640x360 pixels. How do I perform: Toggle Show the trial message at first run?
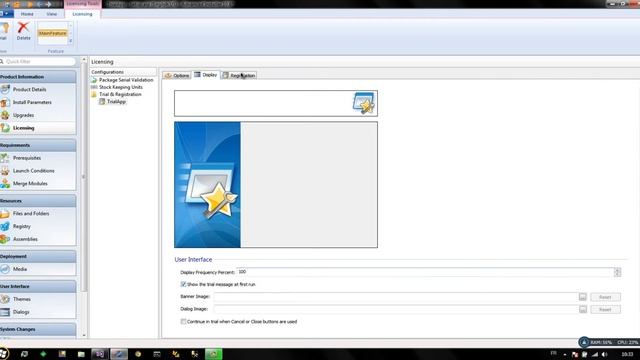point(183,284)
